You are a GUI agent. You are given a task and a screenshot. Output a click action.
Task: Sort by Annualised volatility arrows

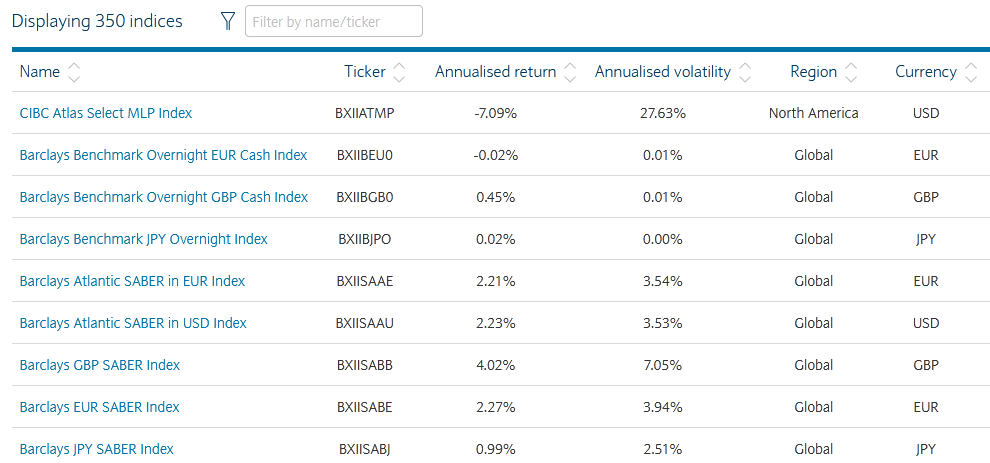click(744, 72)
